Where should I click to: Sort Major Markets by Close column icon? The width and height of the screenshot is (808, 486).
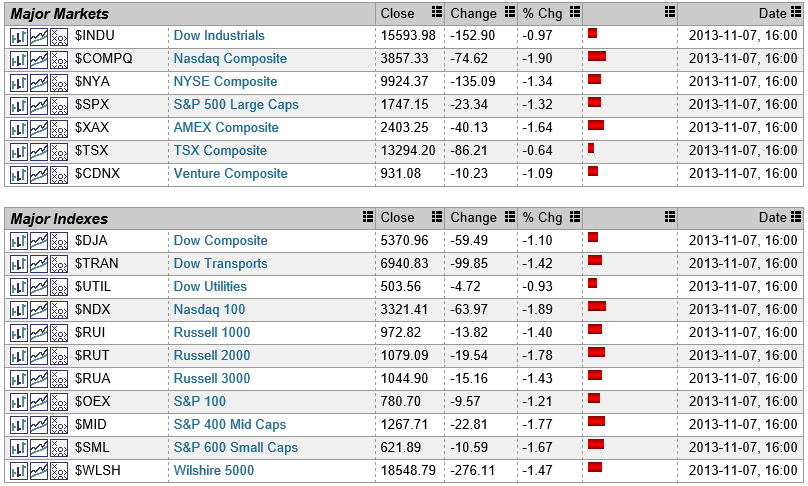pyautogui.click(x=436, y=13)
